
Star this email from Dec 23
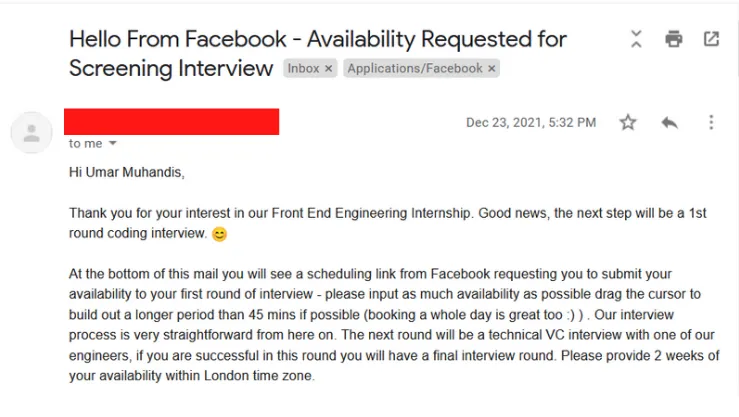(x=628, y=123)
